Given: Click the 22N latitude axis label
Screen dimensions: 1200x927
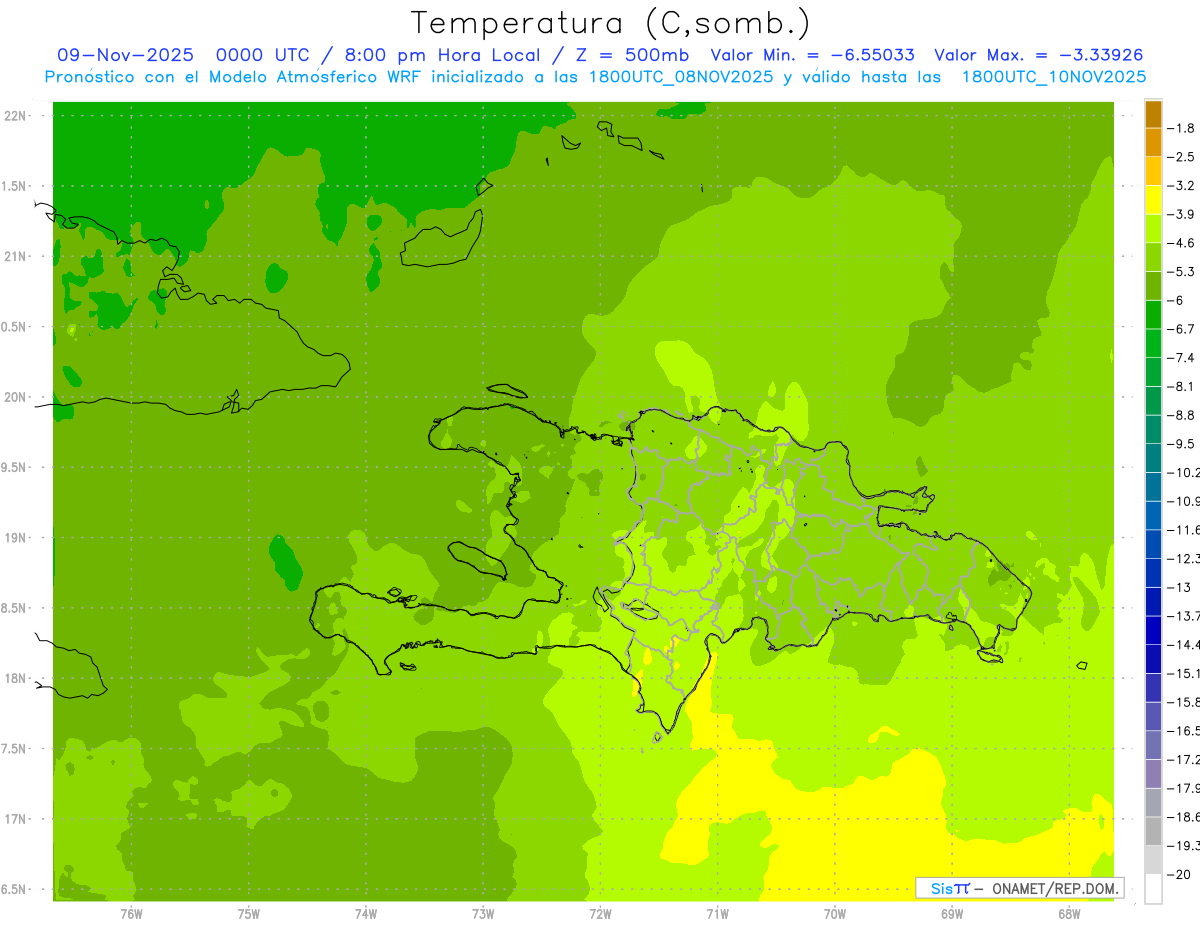Looking at the screenshot, I should pos(15,116).
